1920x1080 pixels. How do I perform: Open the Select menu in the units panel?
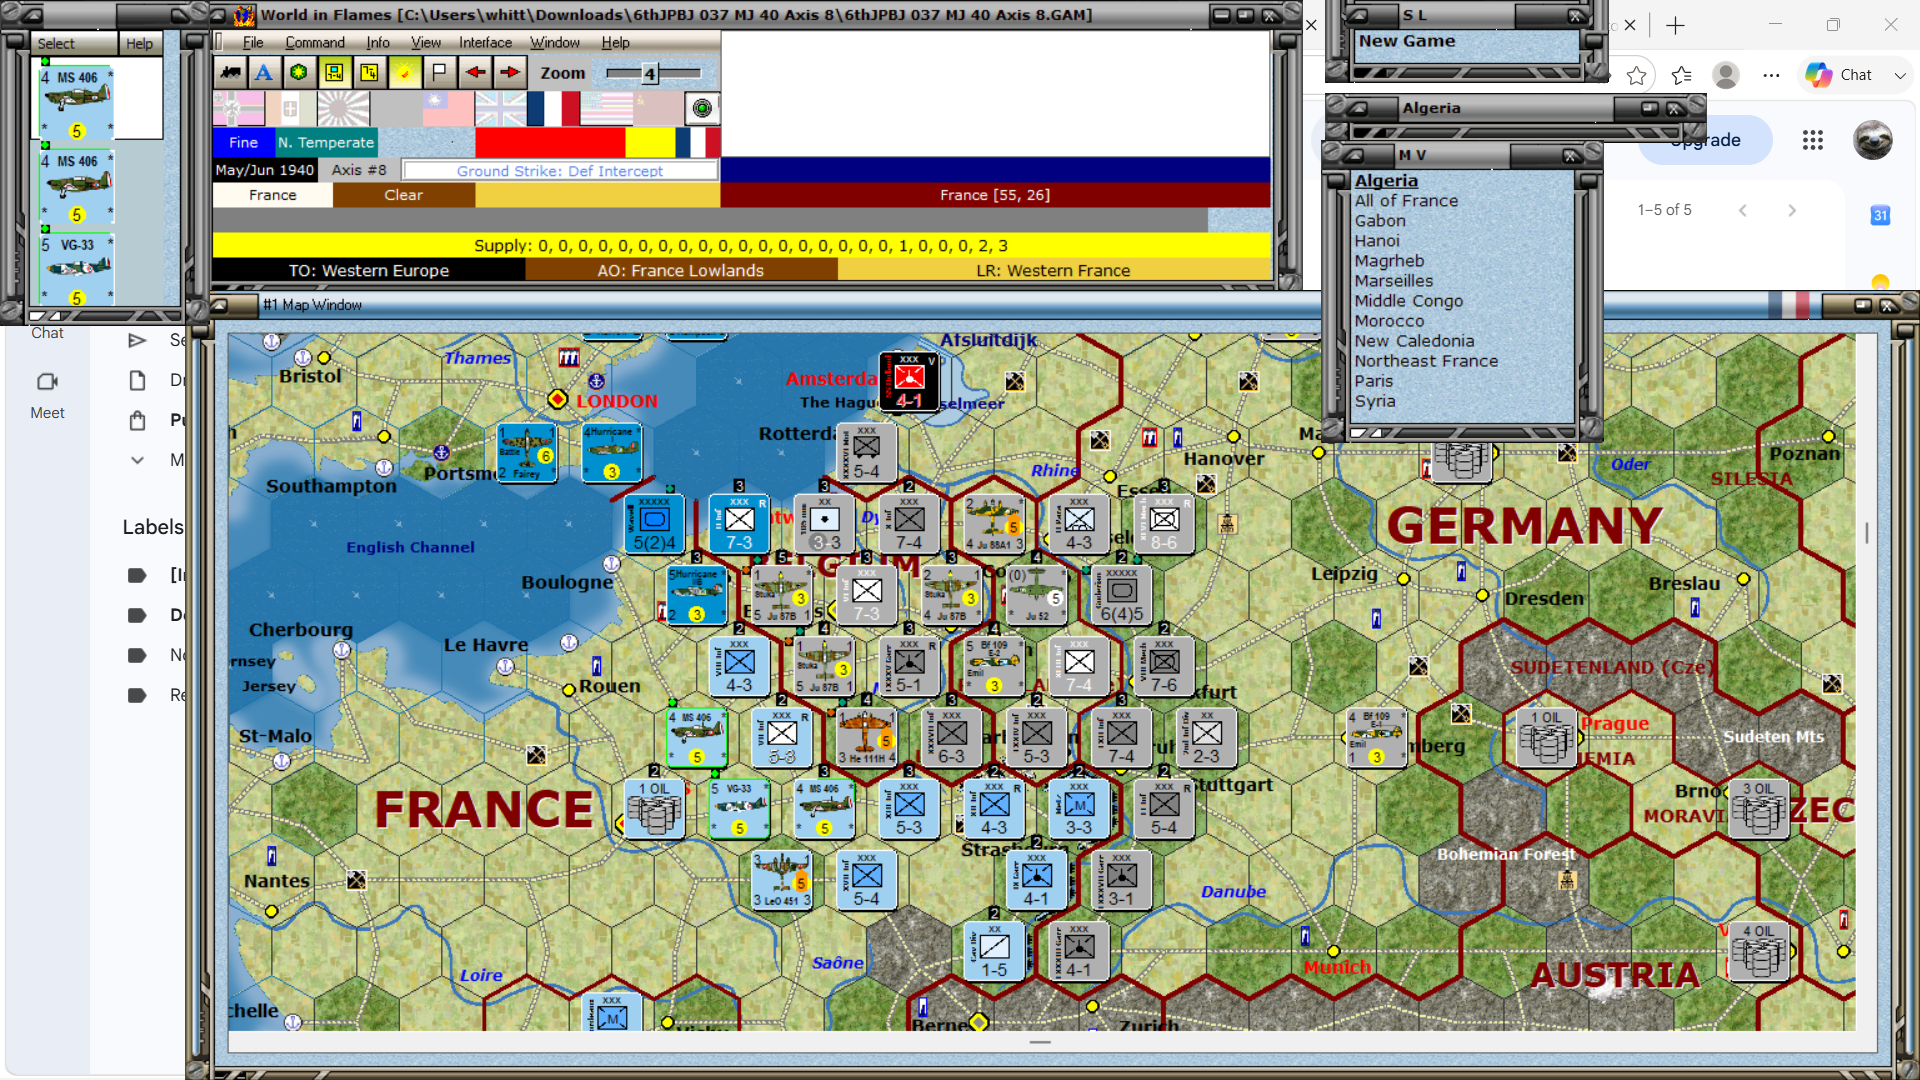tap(56, 43)
